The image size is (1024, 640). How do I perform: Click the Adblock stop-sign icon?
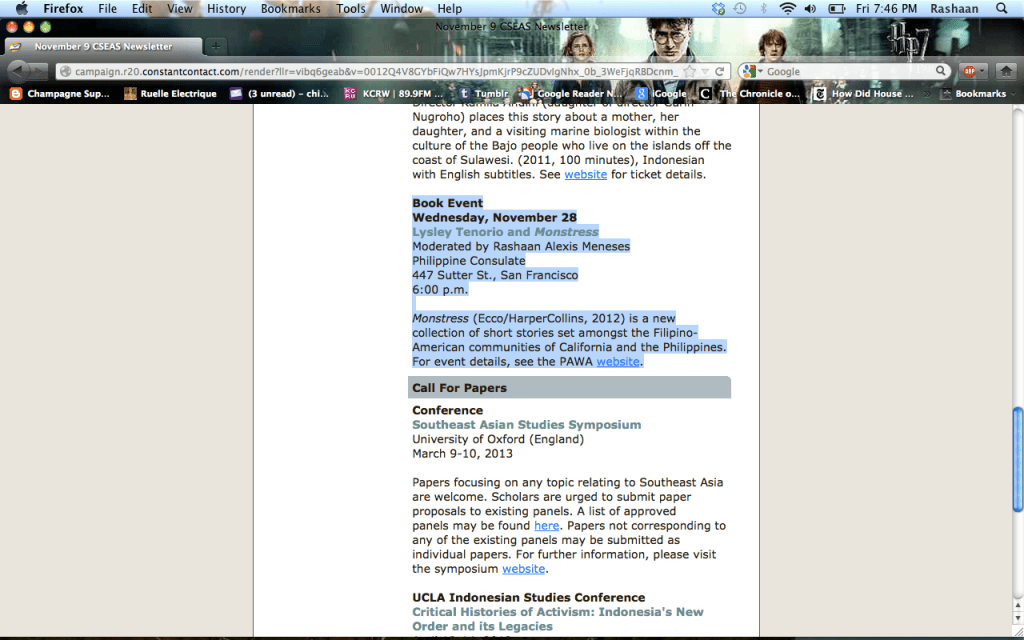pyautogui.click(x=968, y=71)
